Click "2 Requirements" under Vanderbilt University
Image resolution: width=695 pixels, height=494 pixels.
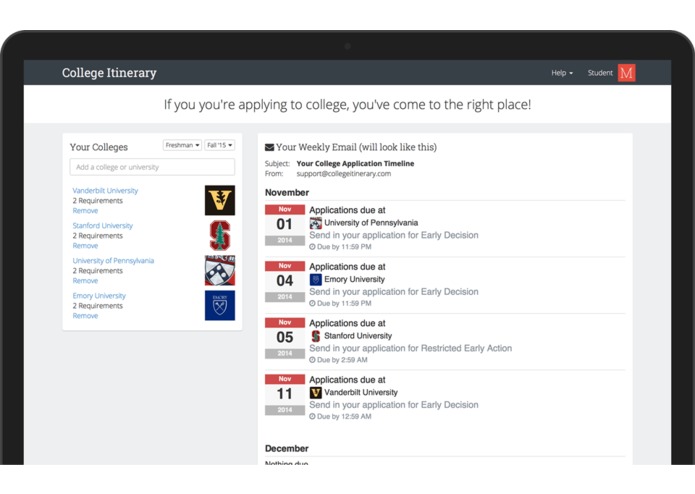click(x=98, y=201)
